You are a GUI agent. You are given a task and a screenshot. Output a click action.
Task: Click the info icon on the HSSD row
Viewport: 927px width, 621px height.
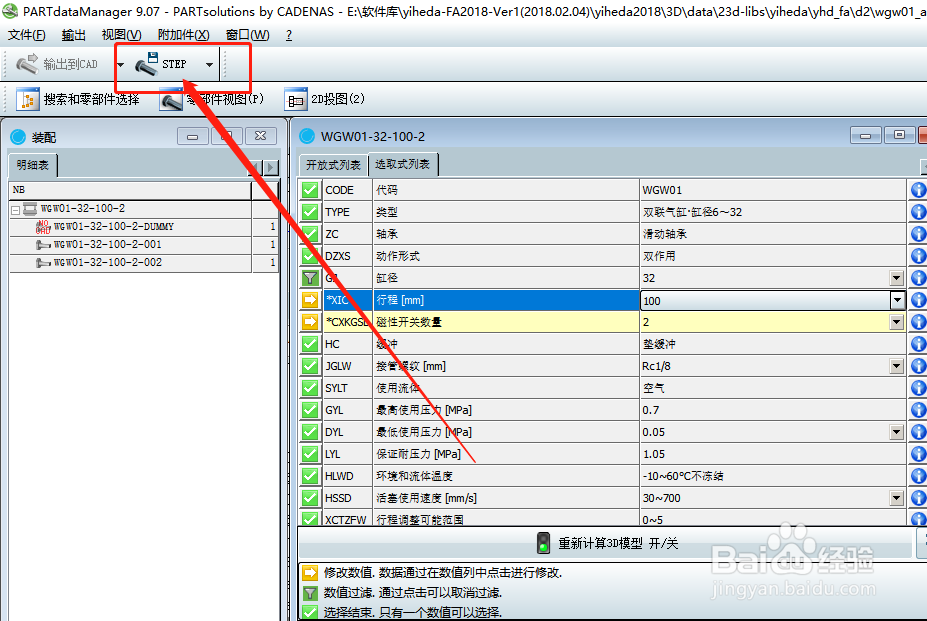pos(919,497)
